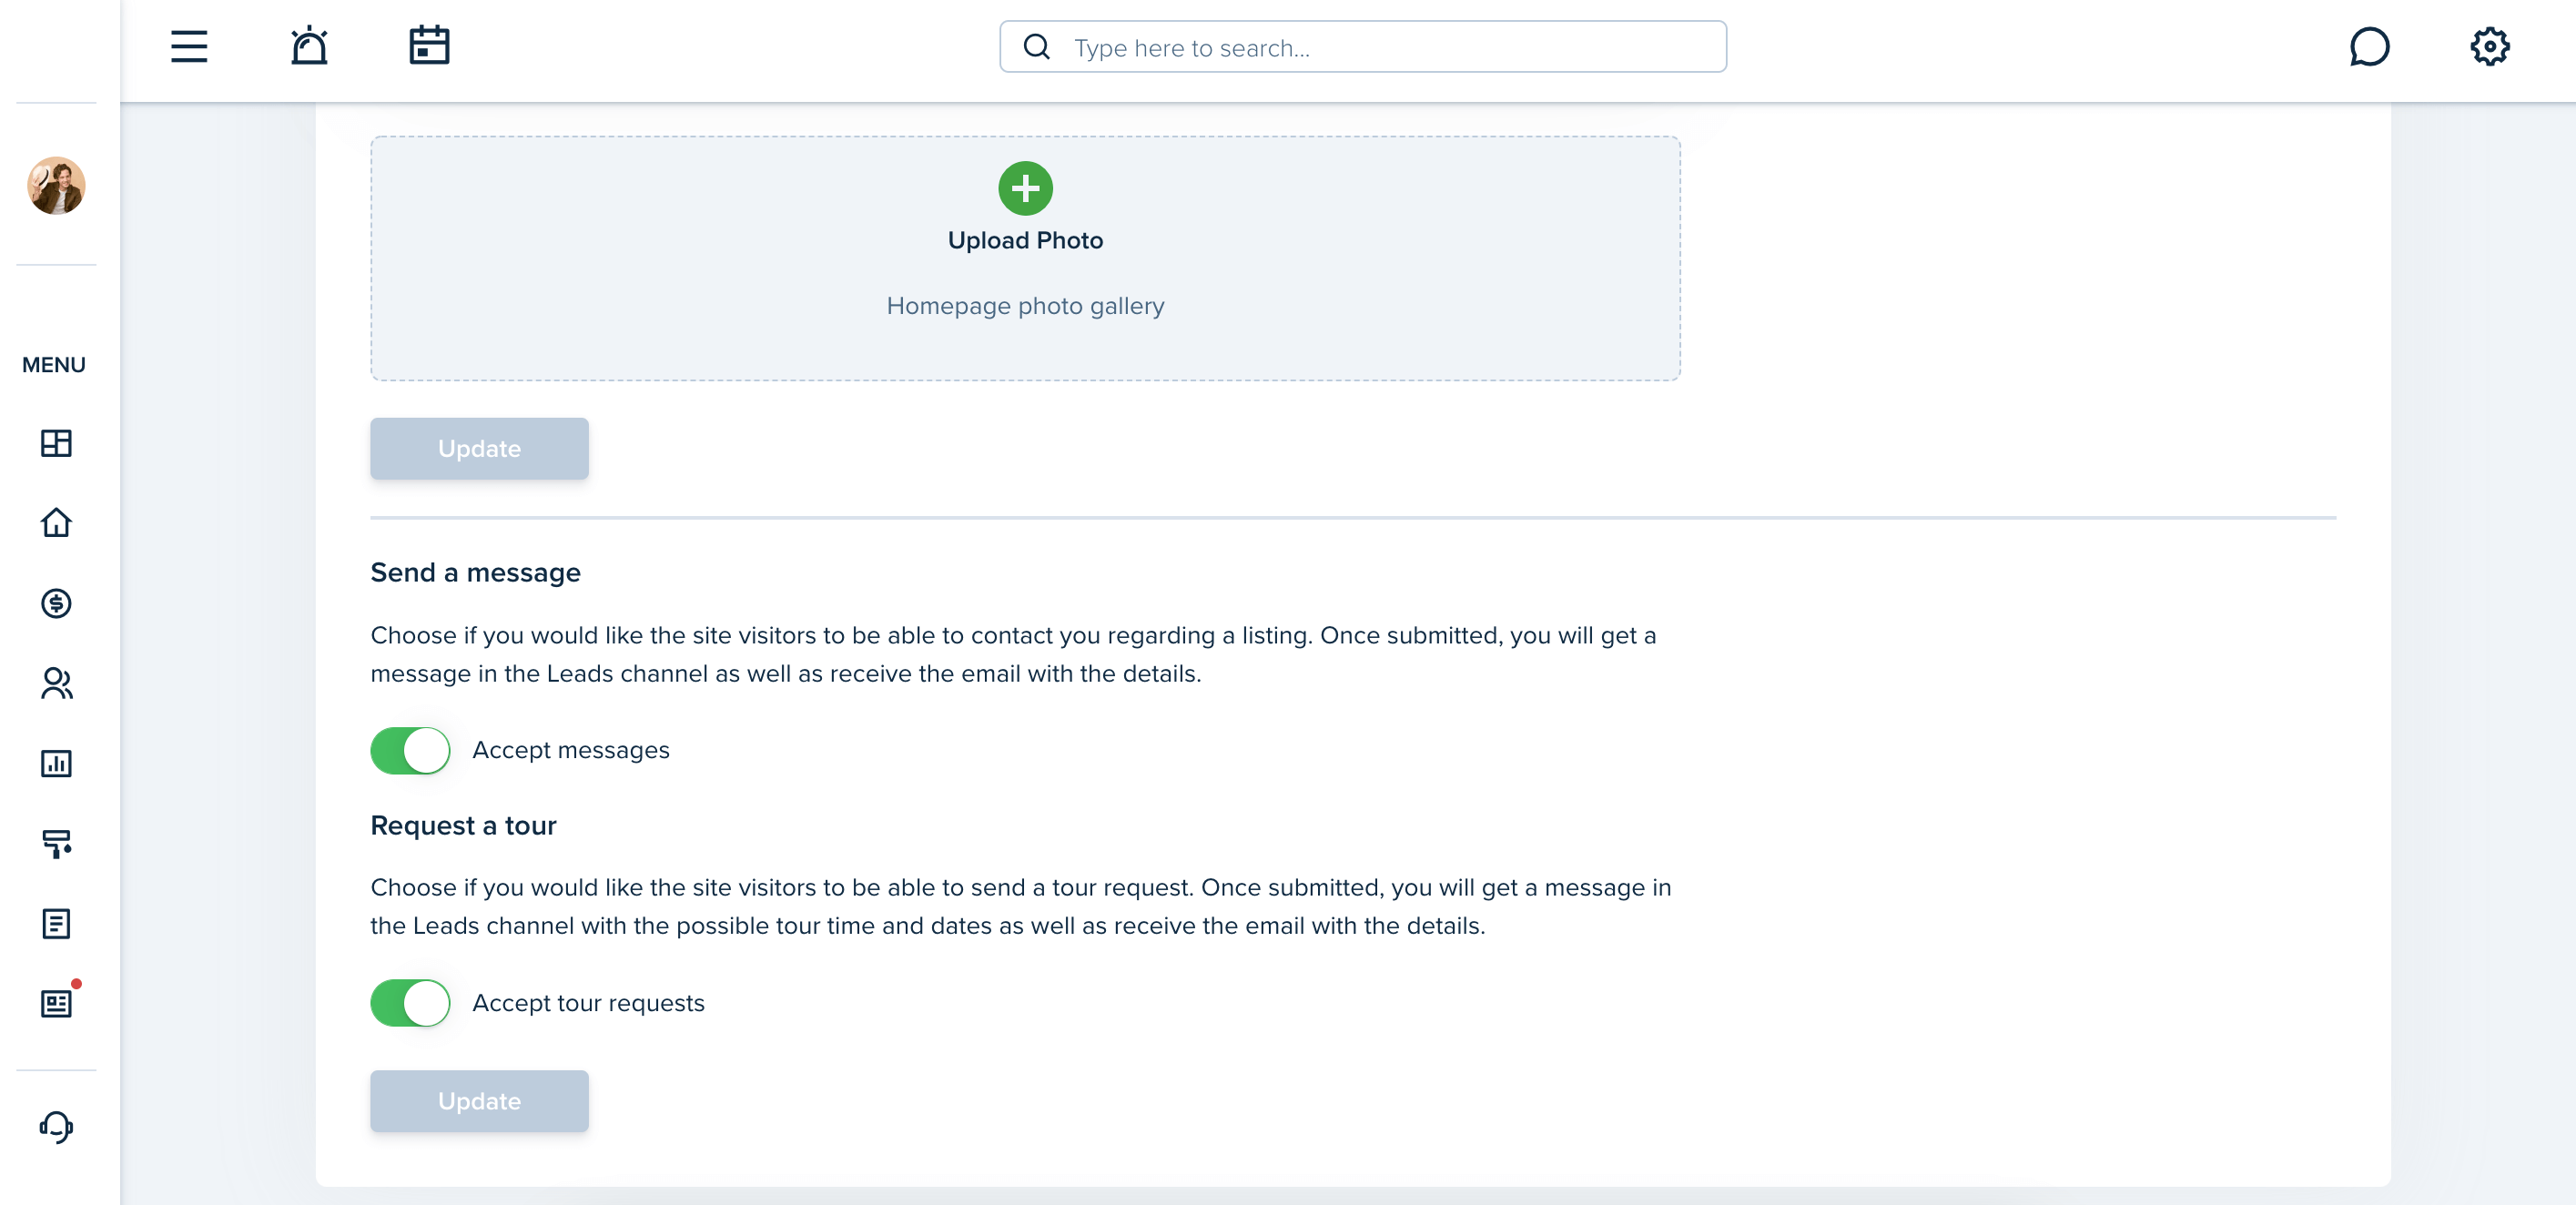Click the Homepage photo gallery dropzone text
The width and height of the screenshot is (2576, 1205).
pyautogui.click(x=1025, y=306)
